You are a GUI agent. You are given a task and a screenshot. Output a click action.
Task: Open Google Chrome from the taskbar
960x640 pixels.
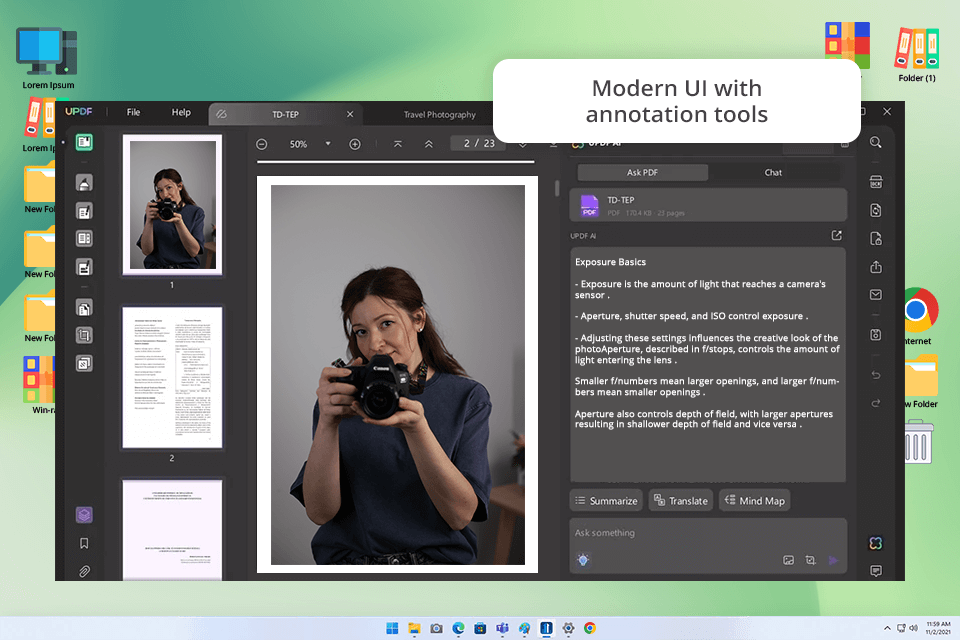click(590, 628)
